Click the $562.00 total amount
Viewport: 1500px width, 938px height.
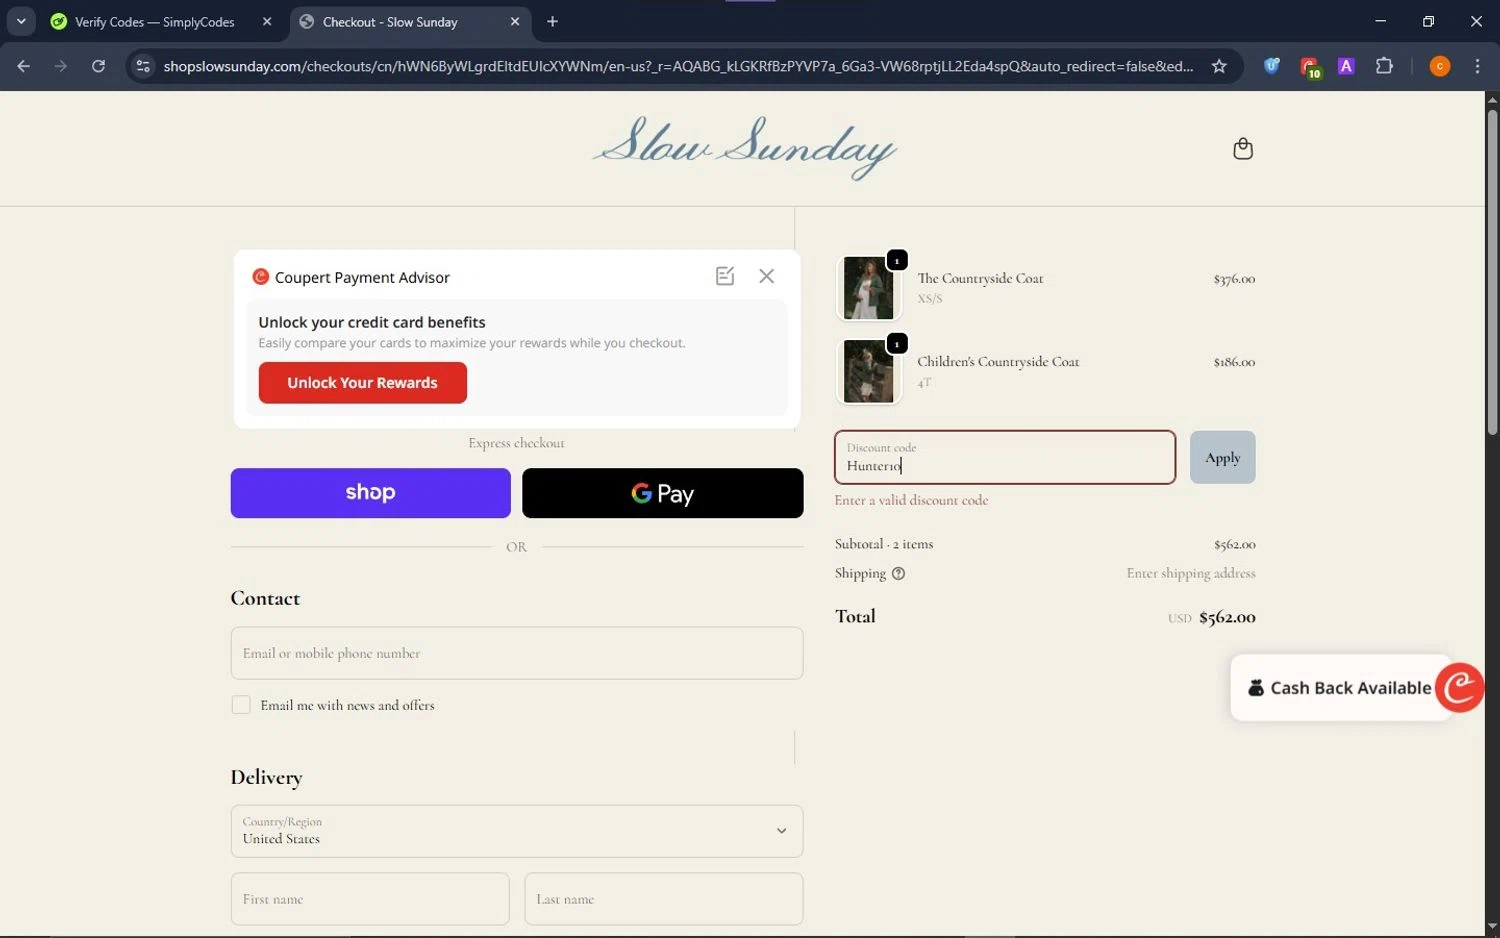tap(1227, 617)
